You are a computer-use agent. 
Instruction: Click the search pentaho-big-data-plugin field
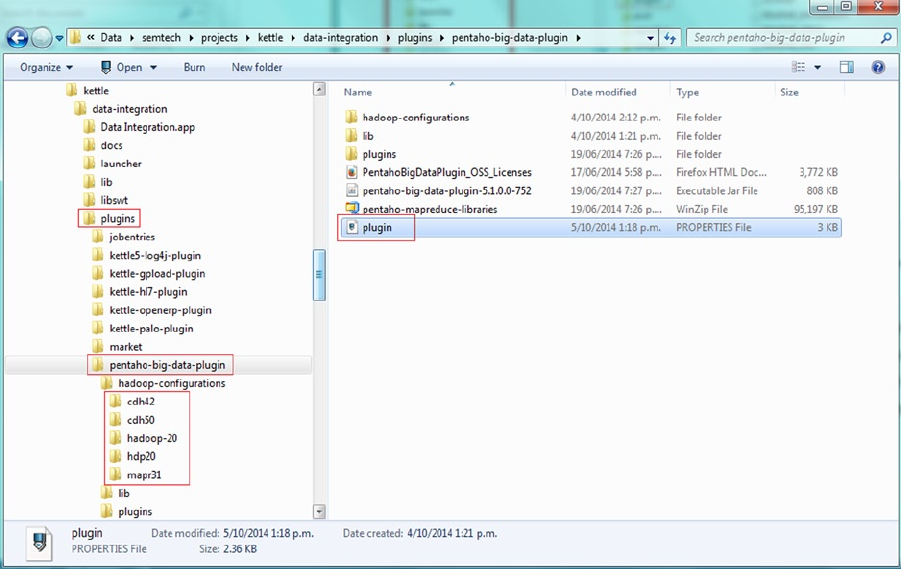pyautogui.click(x=790, y=38)
